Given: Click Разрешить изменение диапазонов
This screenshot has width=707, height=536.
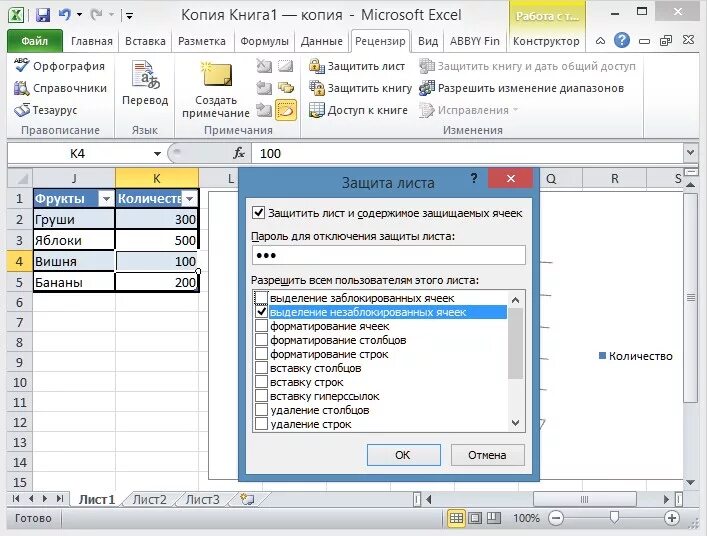Looking at the screenshot, I should (521, 88).
